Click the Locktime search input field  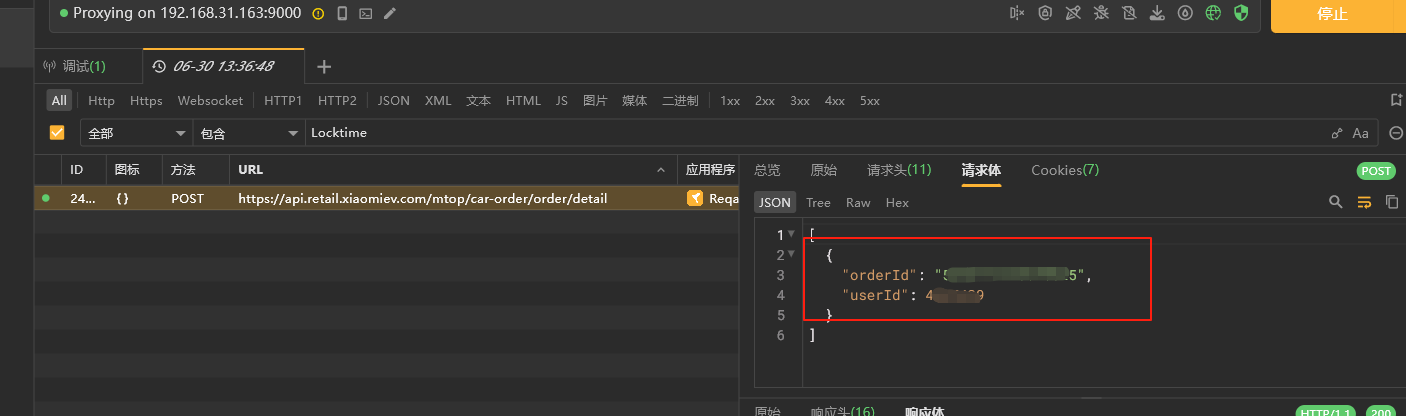tap(815, 132)
